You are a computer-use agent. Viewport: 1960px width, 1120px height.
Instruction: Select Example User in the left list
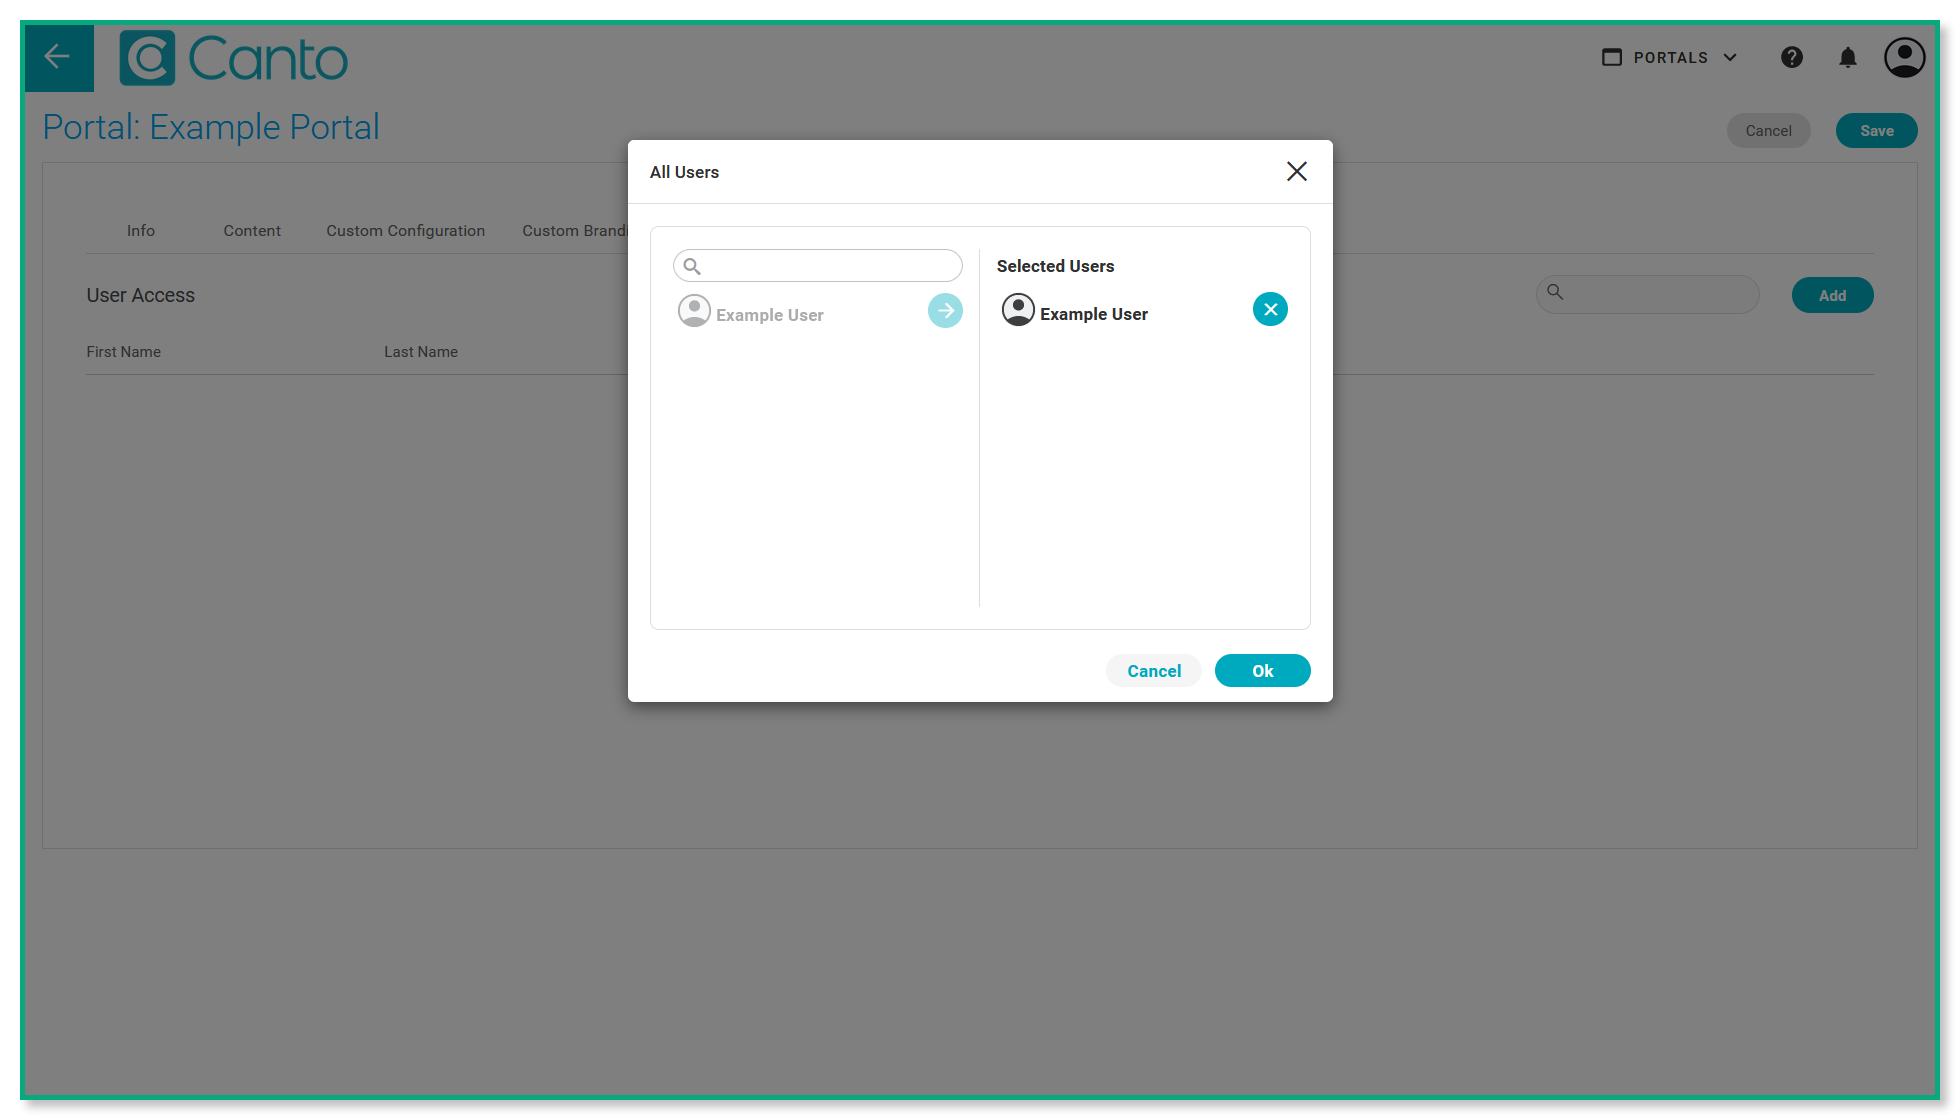(769, 315)
